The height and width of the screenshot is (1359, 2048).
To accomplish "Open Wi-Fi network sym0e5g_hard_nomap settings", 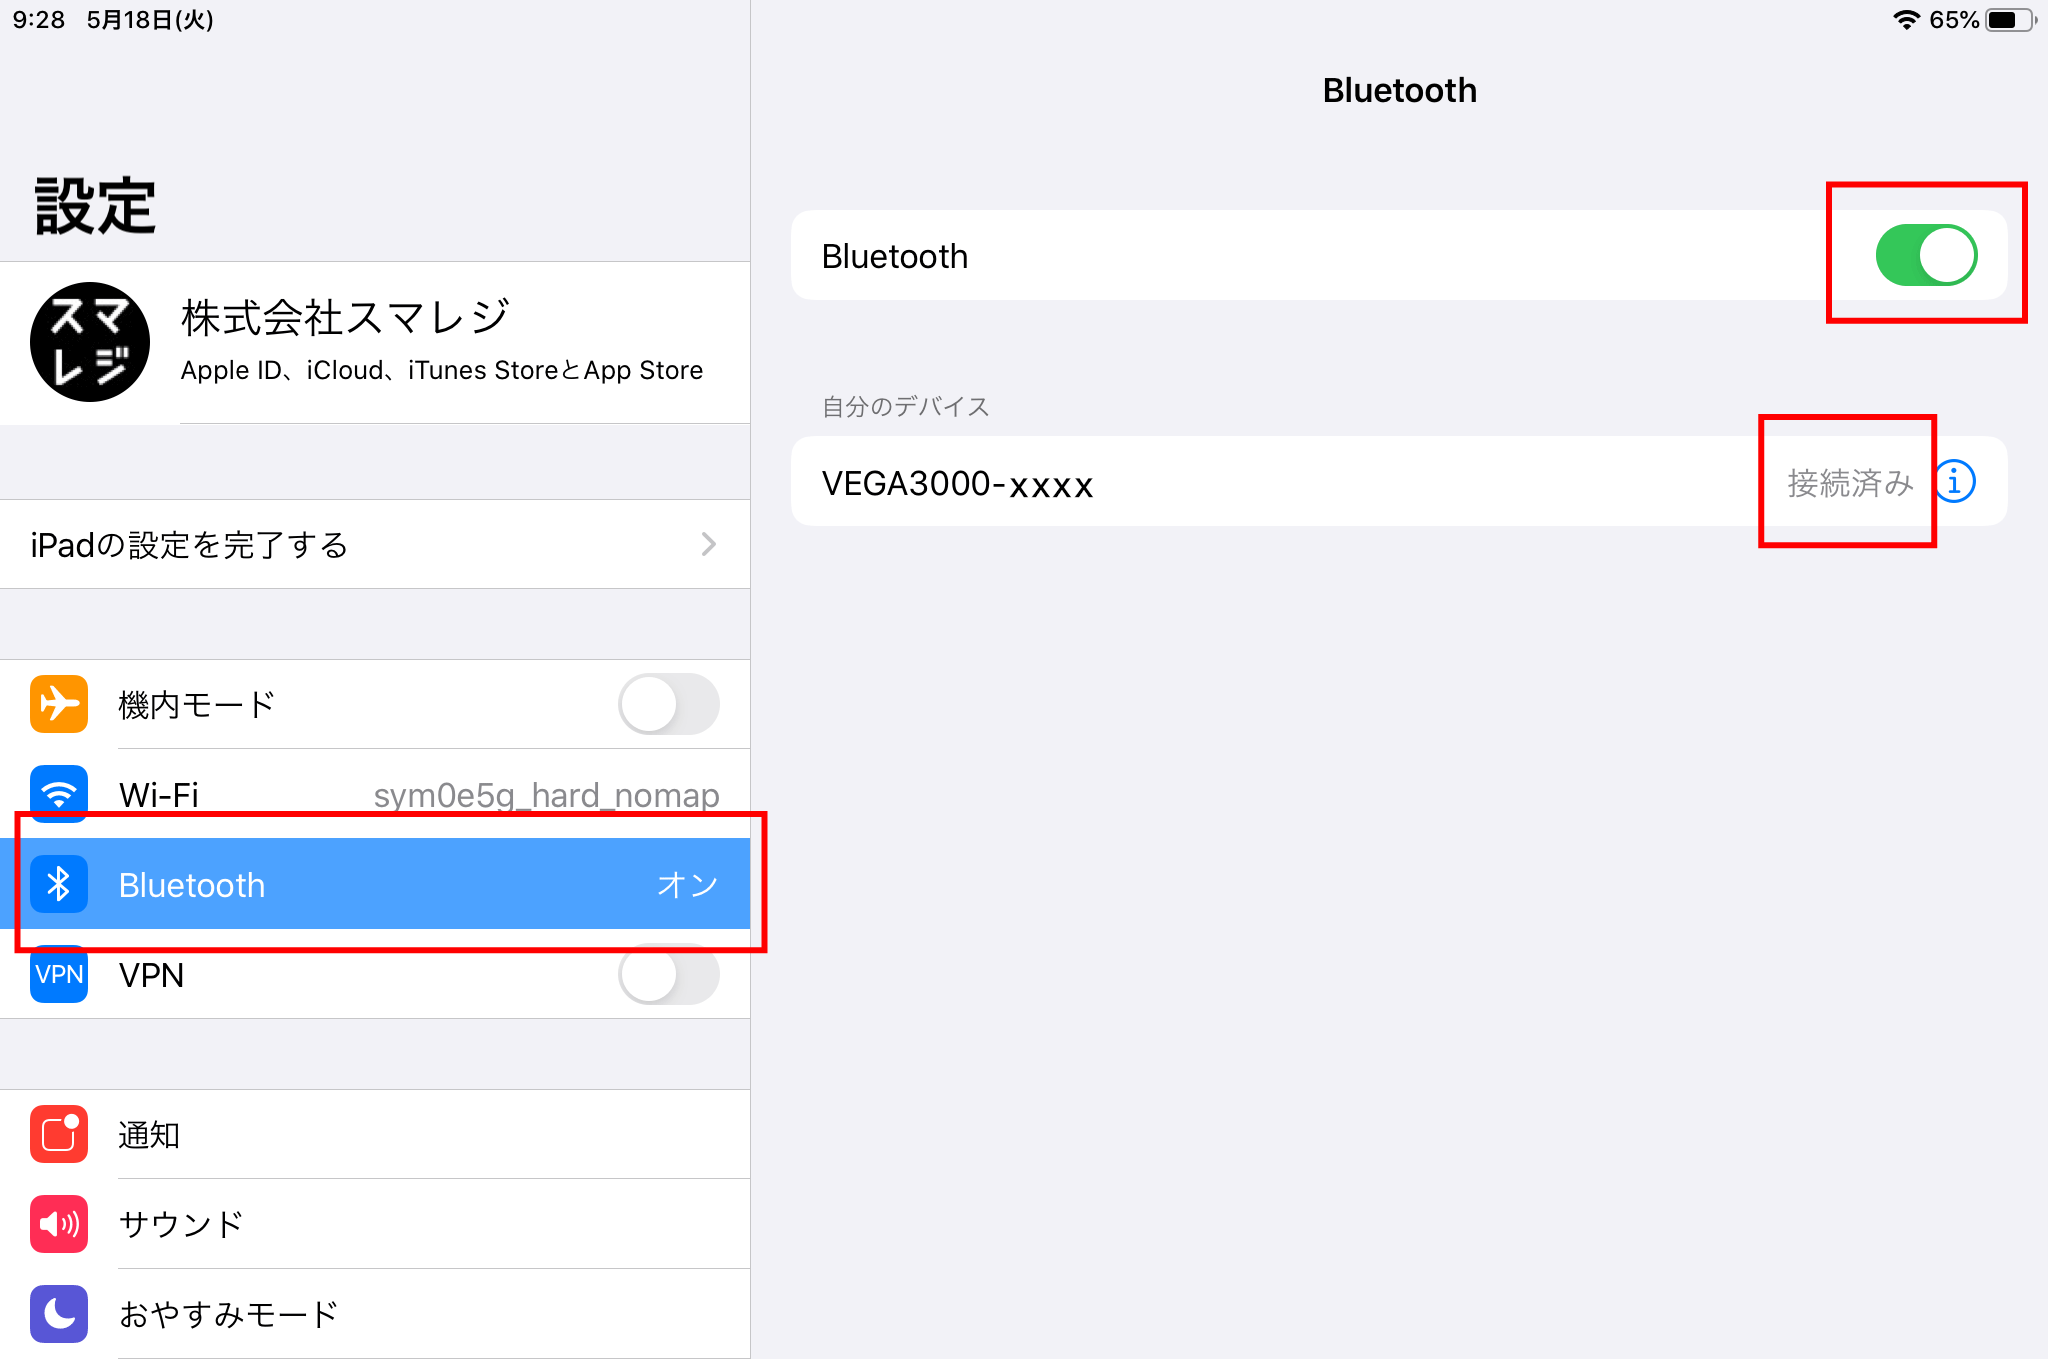I will 546,794.
